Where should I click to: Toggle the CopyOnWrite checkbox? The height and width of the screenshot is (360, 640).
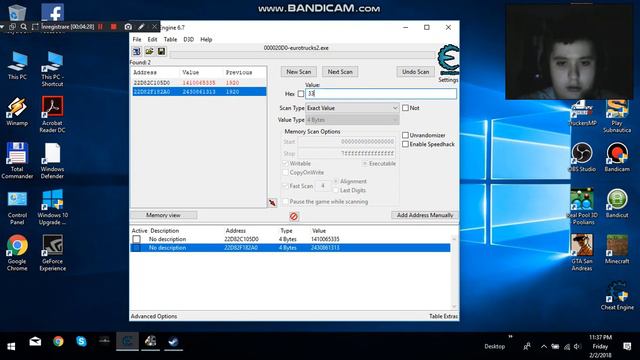[x=286, y=172]
